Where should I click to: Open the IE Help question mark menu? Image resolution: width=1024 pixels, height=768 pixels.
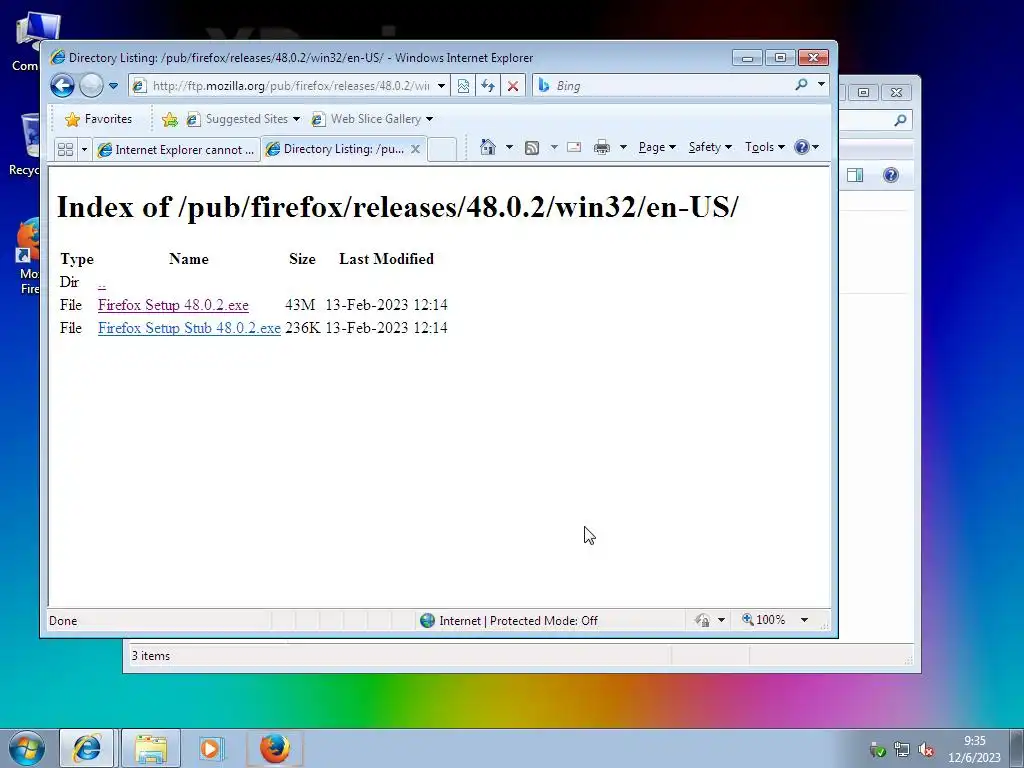click(807, 147)
